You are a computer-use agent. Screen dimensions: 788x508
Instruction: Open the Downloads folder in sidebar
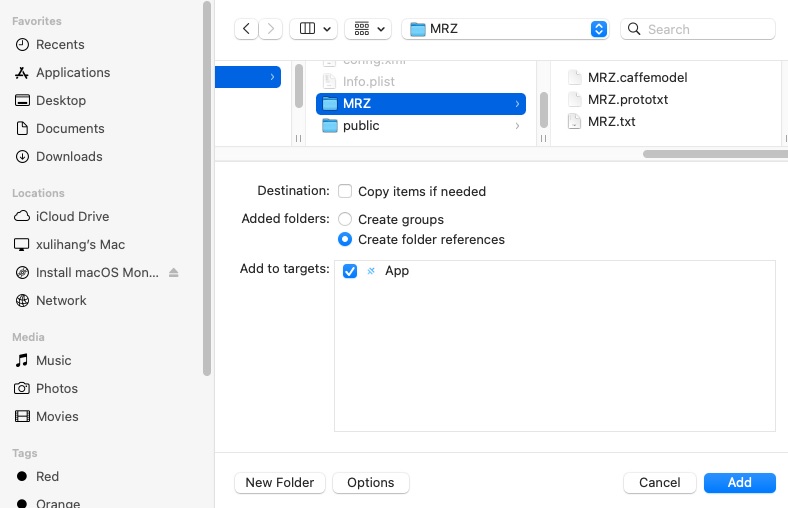[x=69, y=156]
